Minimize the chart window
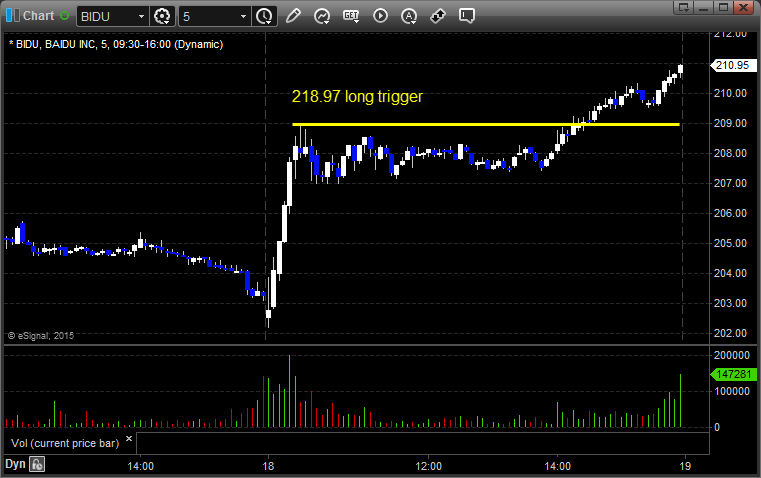Screen dimensions: 761x478 pyautogui.click(x=704, y=7)
